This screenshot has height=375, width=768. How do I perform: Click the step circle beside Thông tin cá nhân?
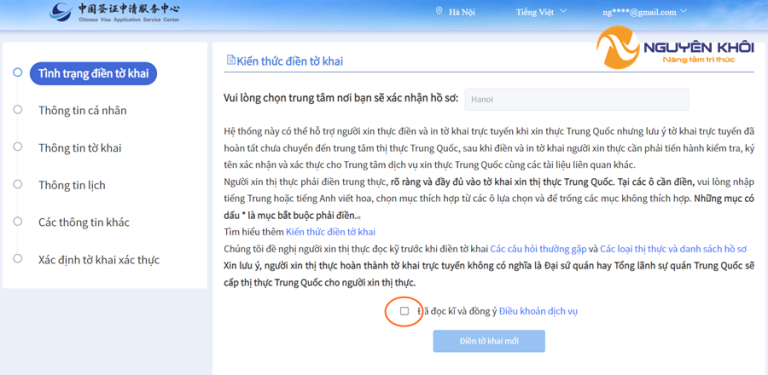[x=18, y=110]
